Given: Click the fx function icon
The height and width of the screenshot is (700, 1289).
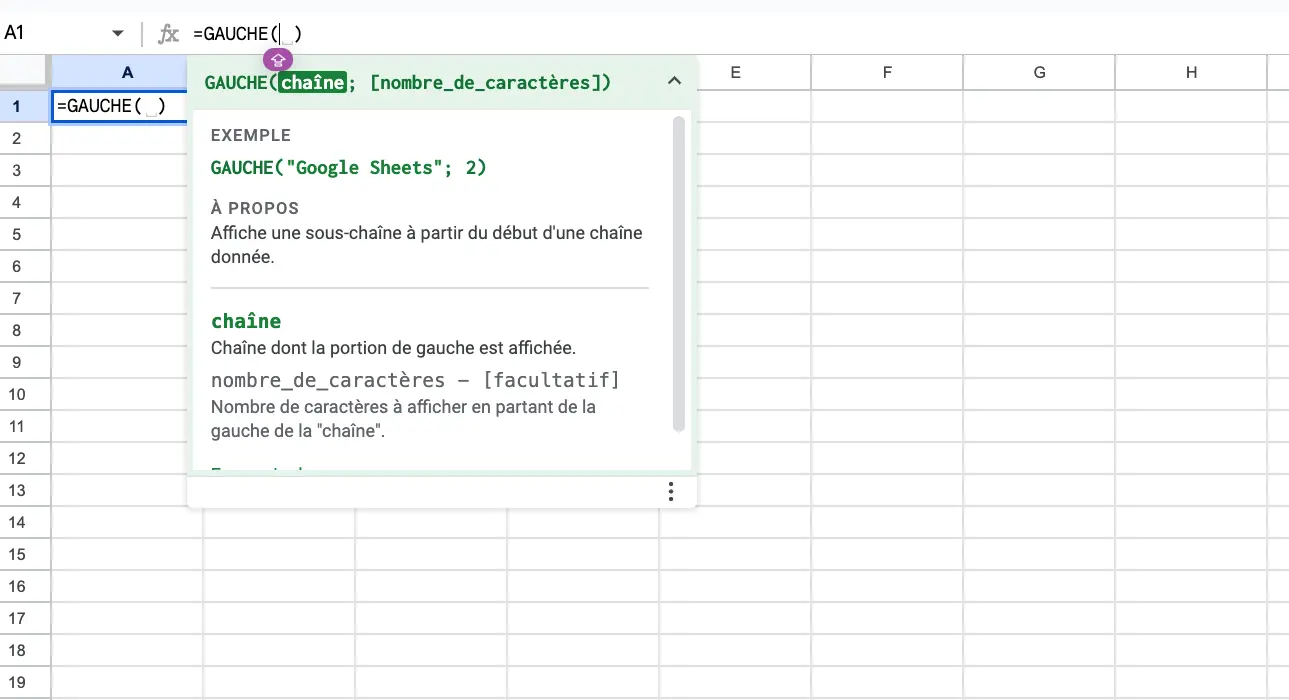Looking at the screenshot, I should tap(169, 34).
